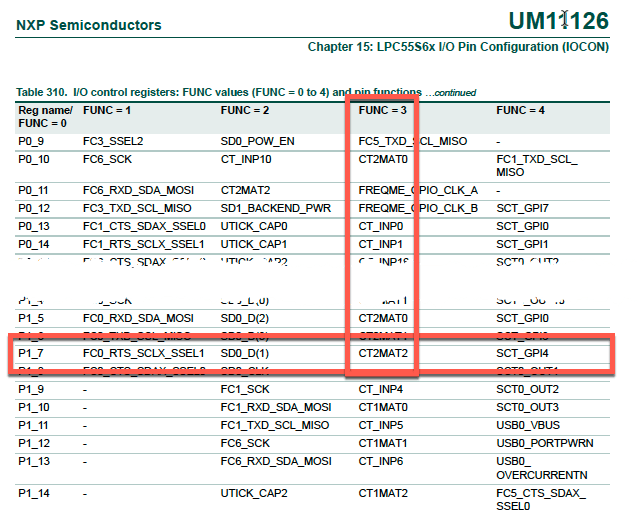638x523 pixels.
Task: Click the "Reg name/ FUNC = 0" header
Action: tap(45, 115)
